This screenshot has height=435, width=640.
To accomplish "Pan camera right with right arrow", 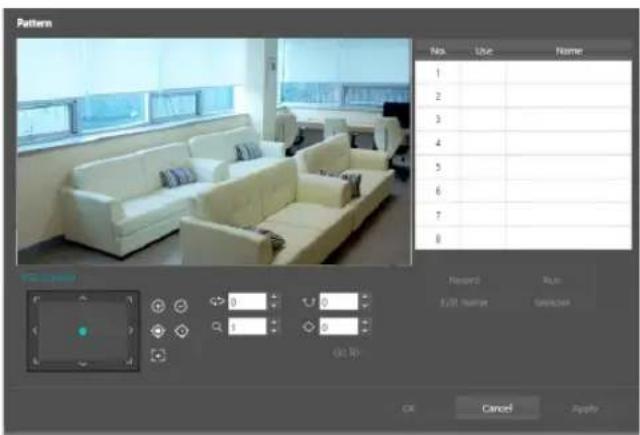I will coord(131,330).
